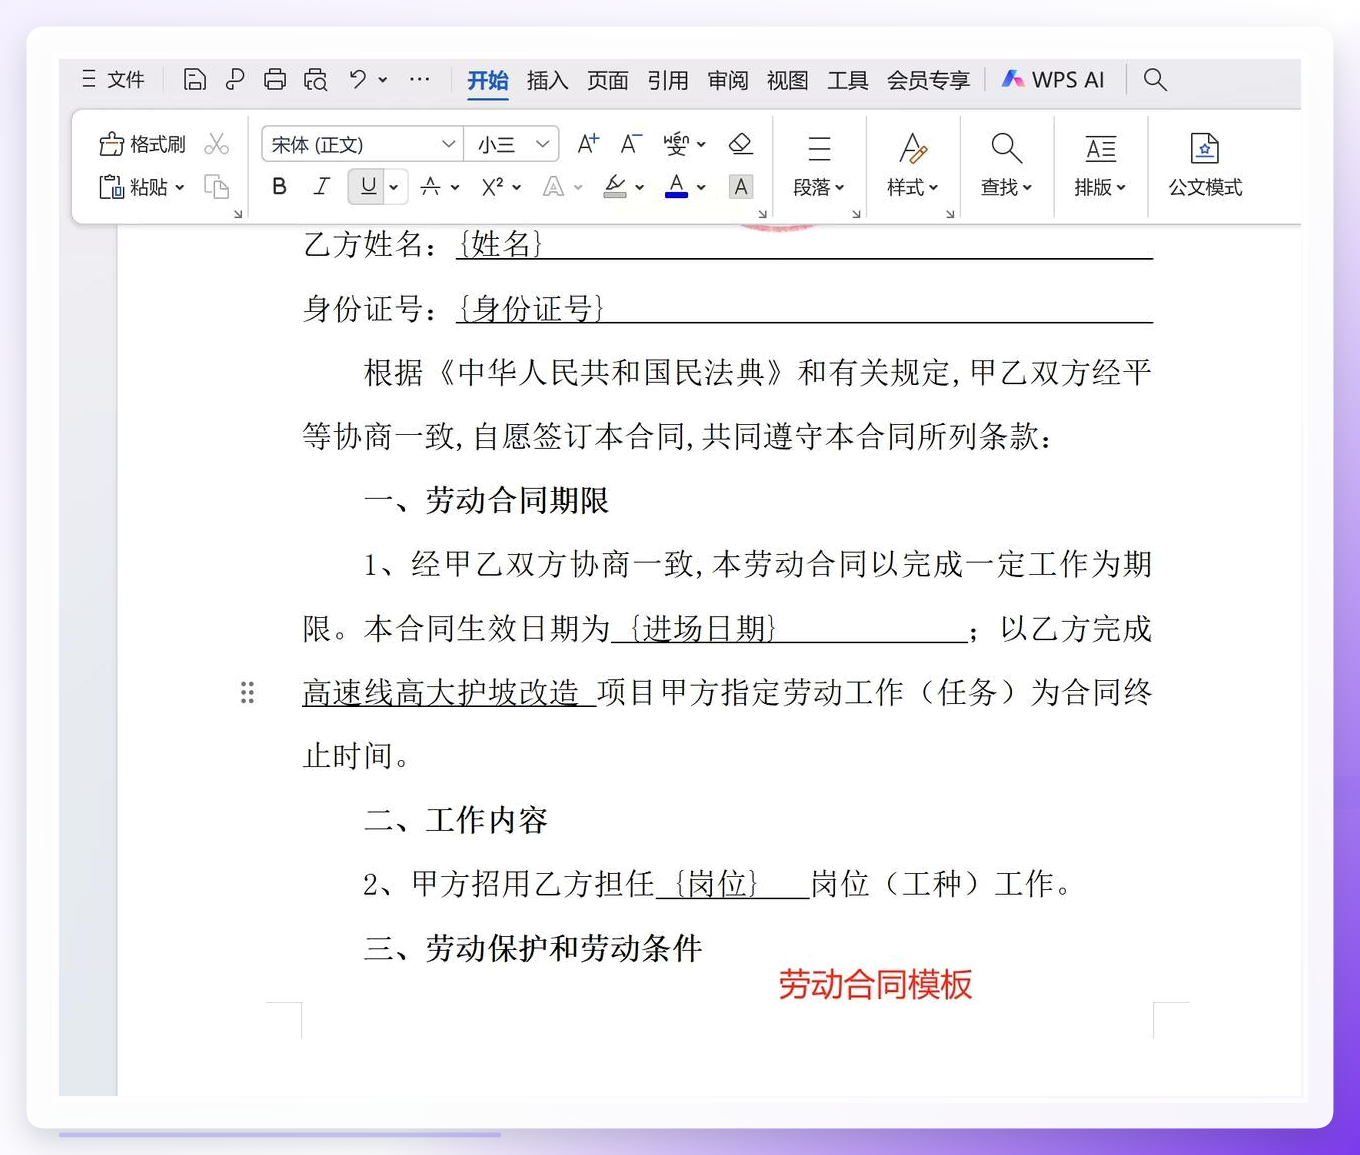Open the clipboard group dialog launcher
This screenshot has width=1360, height=1155.
click(x=238, y=214)
